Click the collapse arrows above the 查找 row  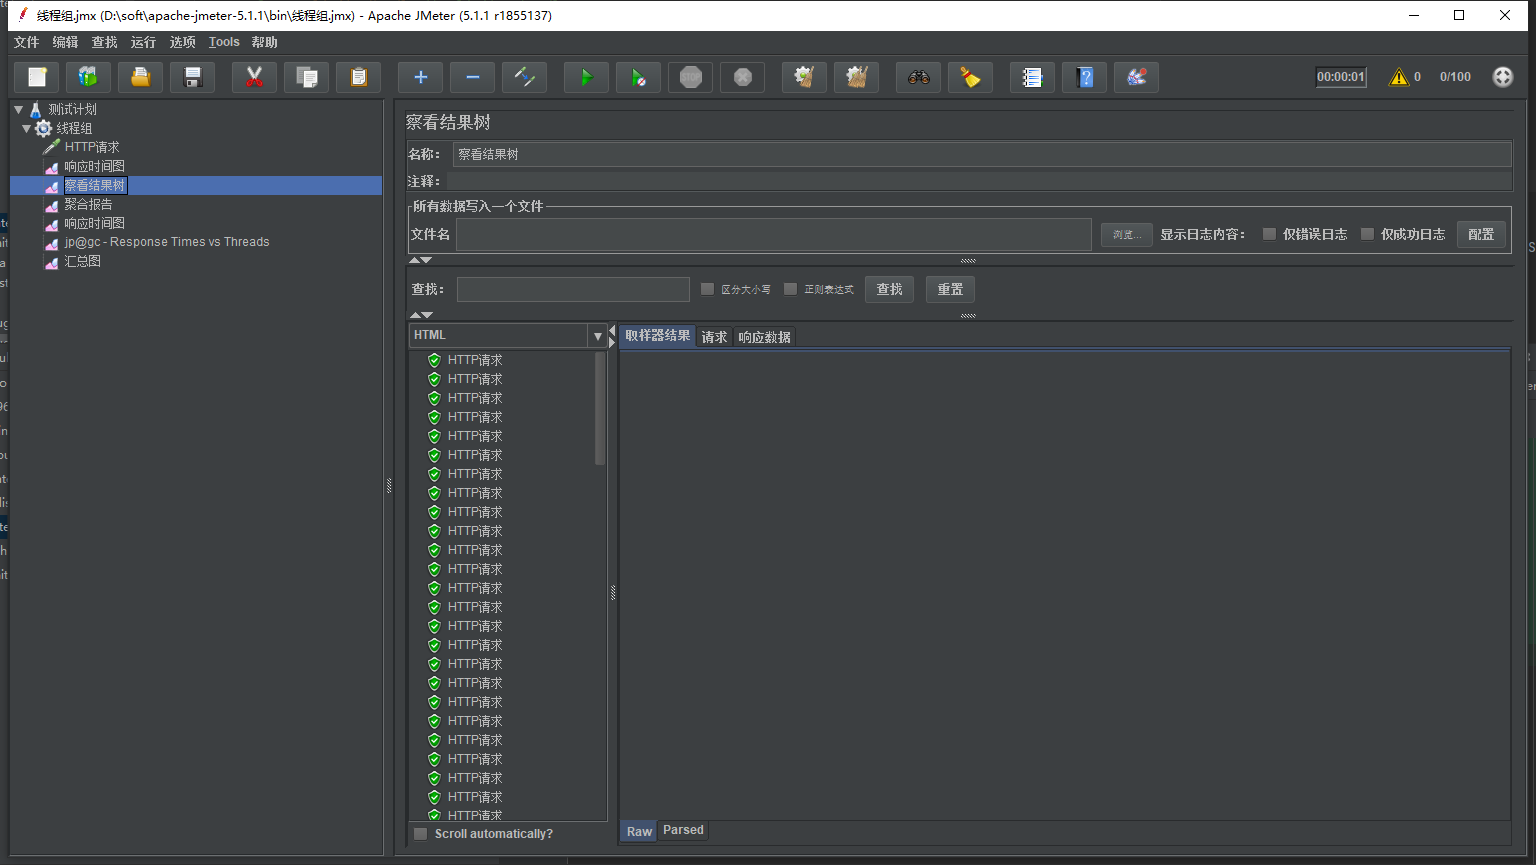(421, 260)
